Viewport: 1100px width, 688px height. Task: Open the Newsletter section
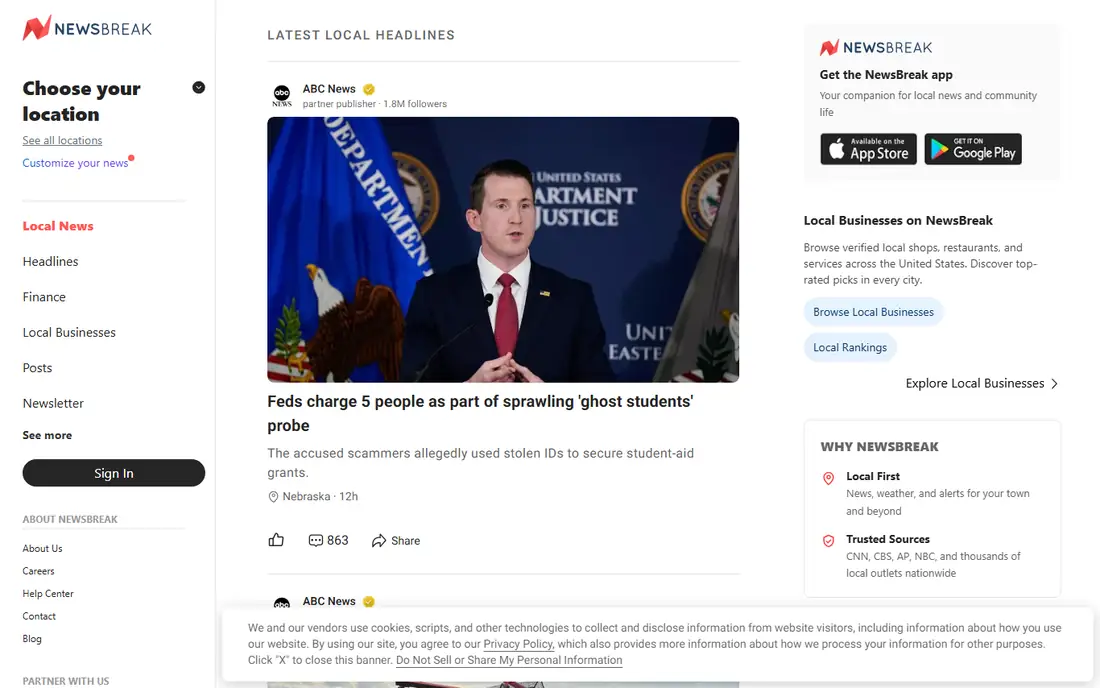(x=53, y=403)
